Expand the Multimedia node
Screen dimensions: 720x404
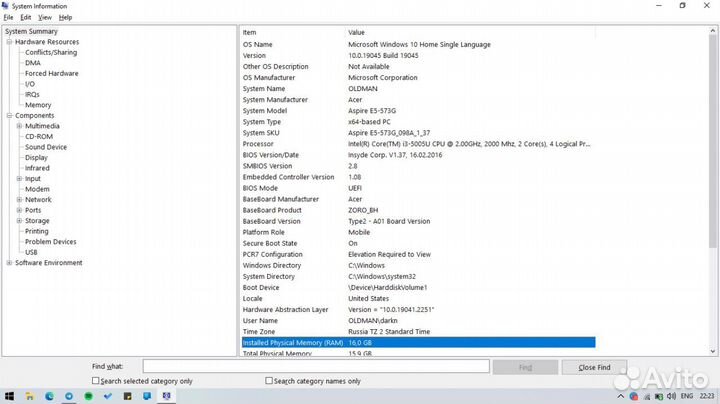(19, 126)
